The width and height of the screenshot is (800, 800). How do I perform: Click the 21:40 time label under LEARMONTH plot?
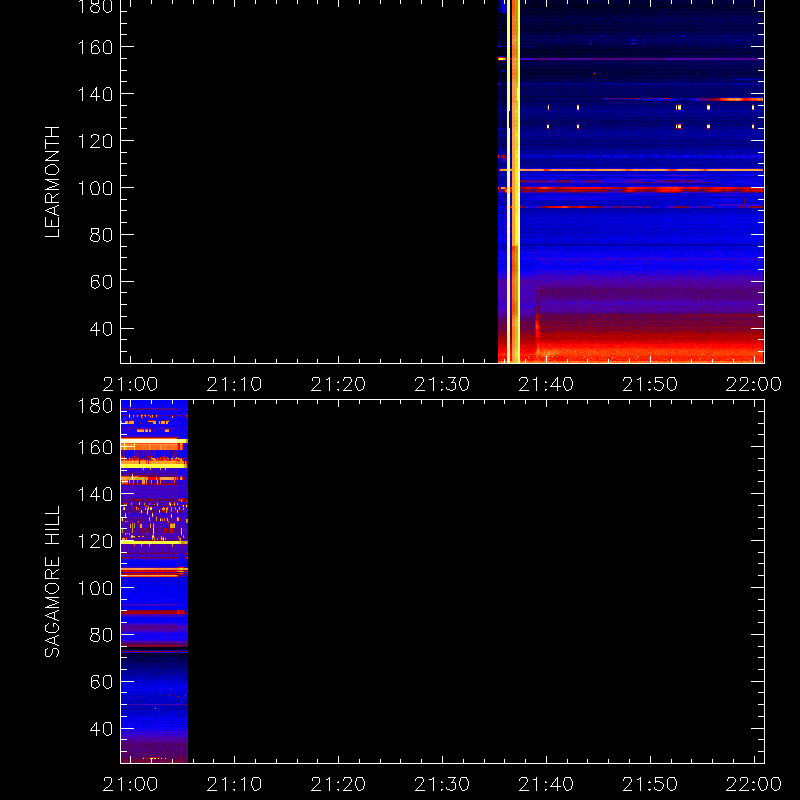(546, 384)
